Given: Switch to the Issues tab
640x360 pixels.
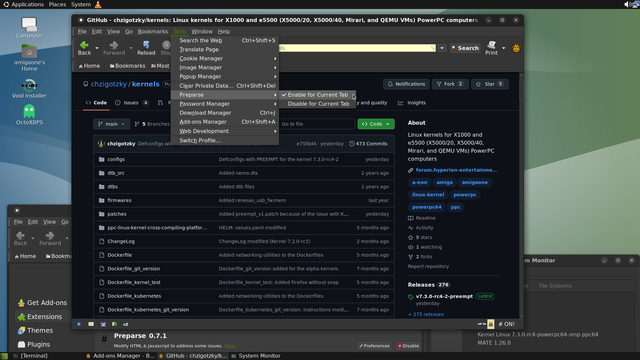Looking at the screenshot, I should click(x=132, y=103).
